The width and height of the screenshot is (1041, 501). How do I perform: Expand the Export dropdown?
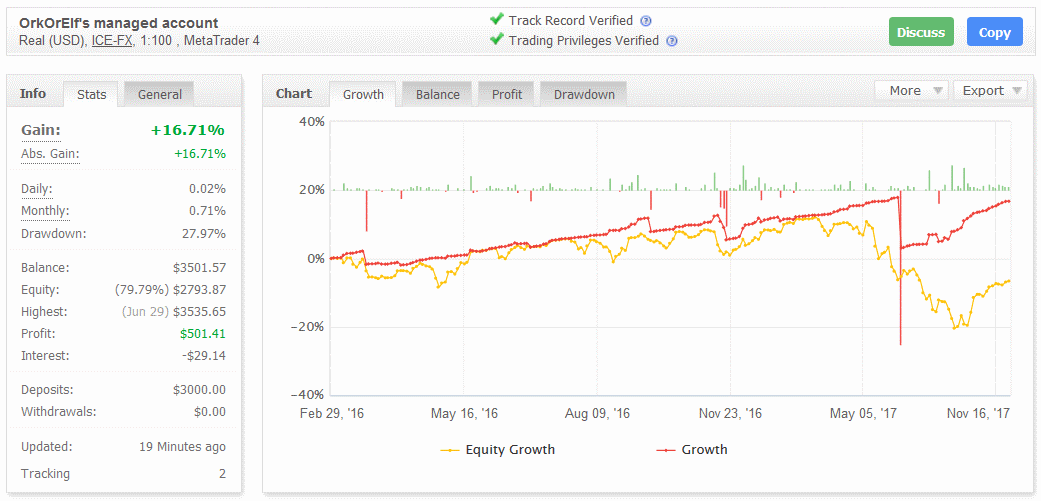(x=989, y=91)
